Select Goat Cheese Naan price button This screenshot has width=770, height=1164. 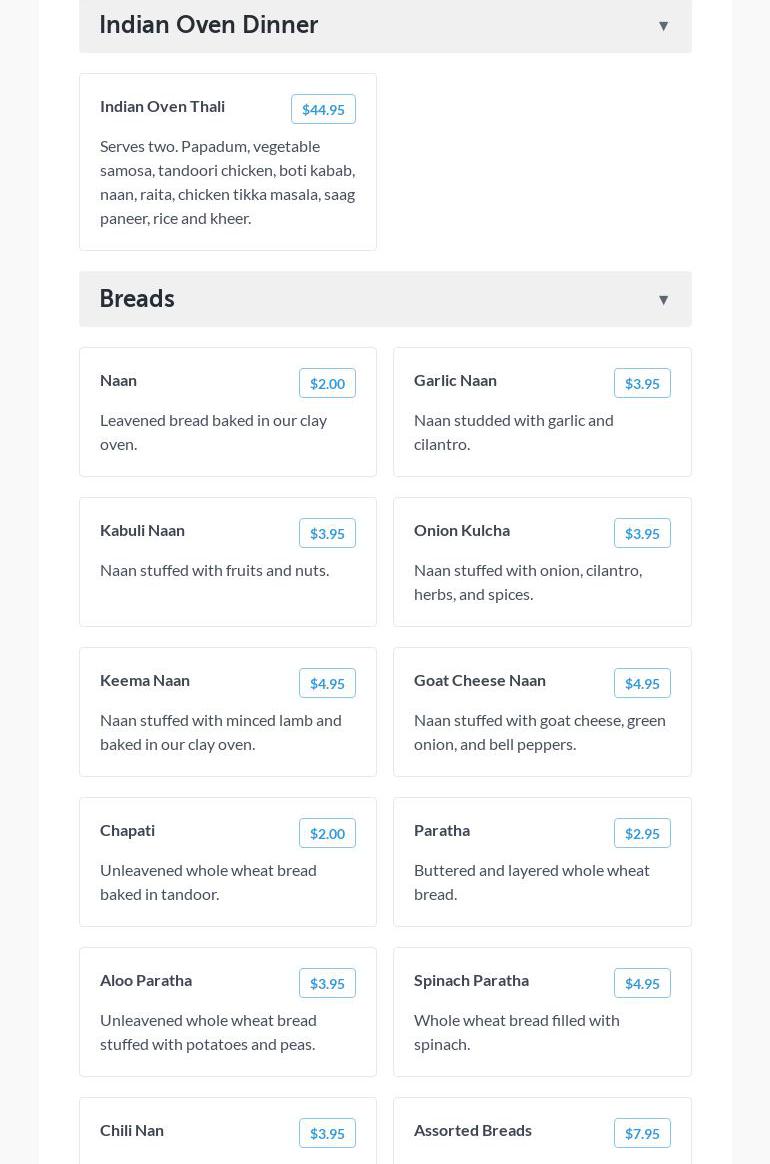click(642, 683)
